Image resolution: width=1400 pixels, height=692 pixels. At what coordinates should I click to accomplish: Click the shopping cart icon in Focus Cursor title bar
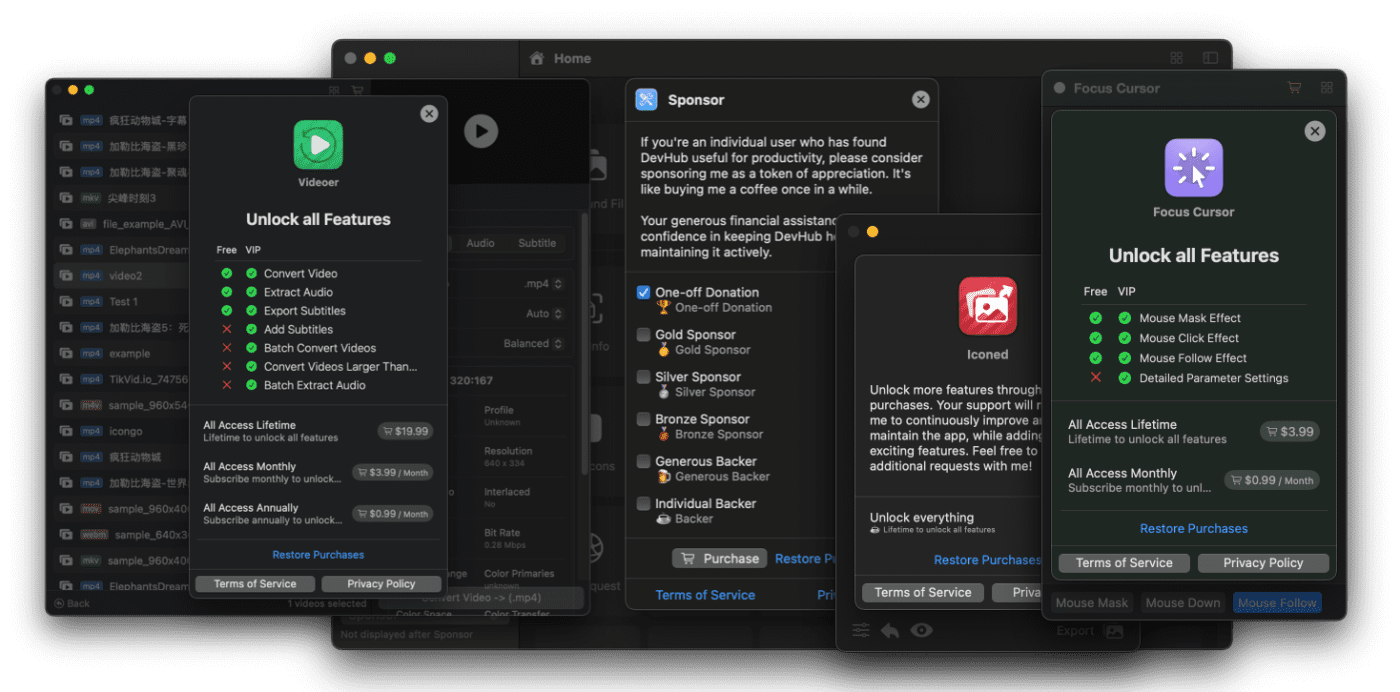click(1294, 88)
